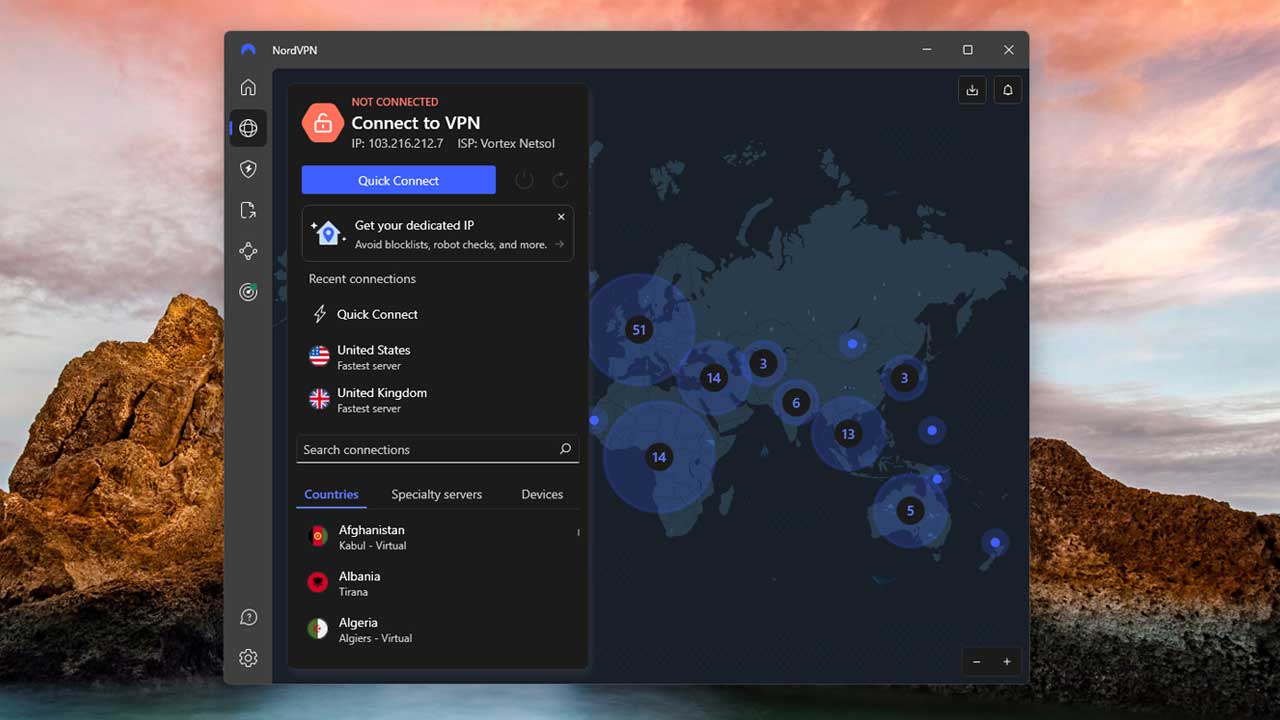Dismiss the dedicated IP banner
1280x720 pixels.
tap(561, 217)
